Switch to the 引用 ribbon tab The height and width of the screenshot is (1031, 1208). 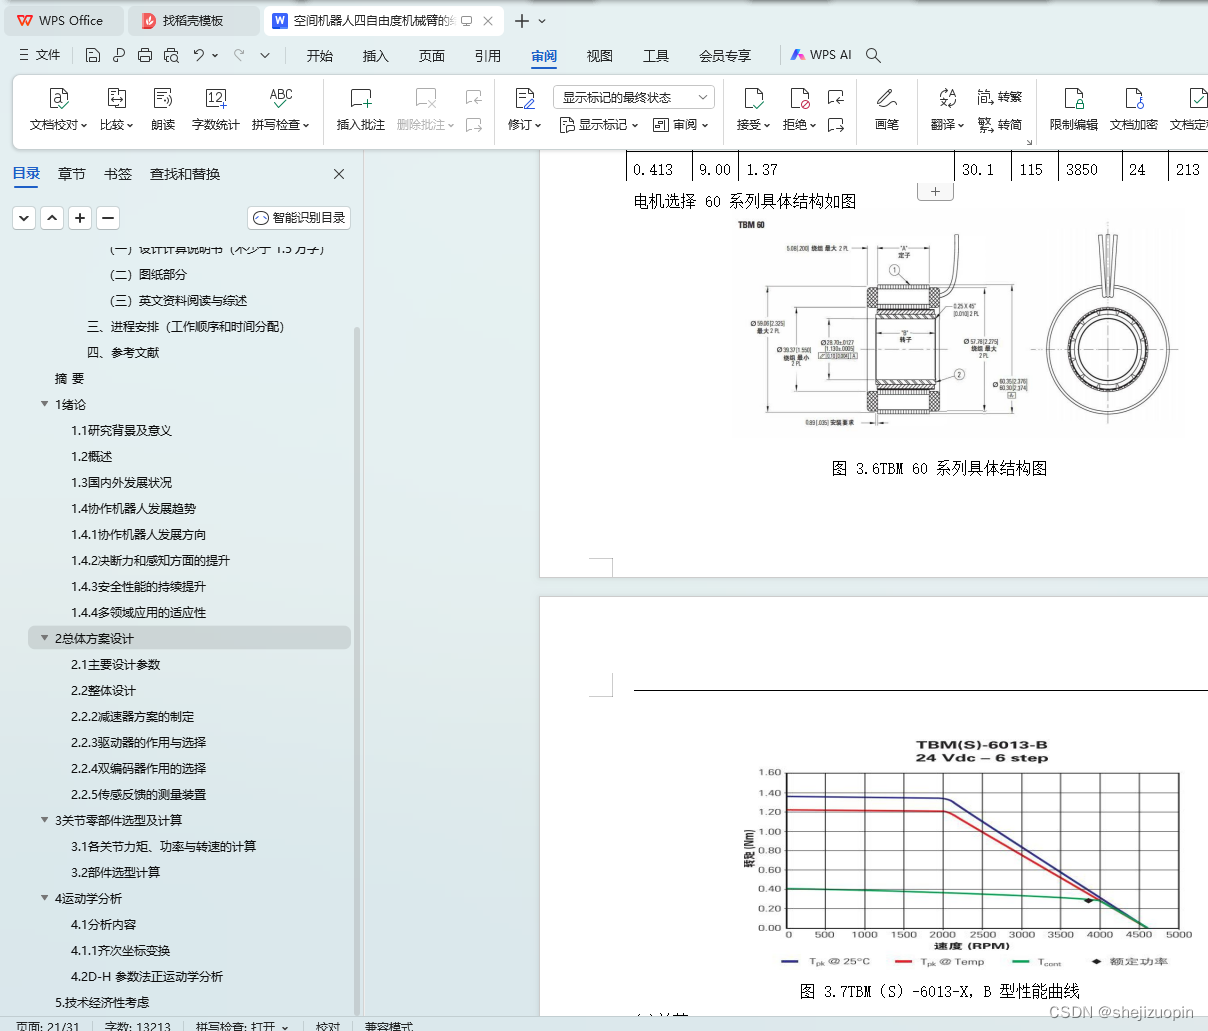point(488,55)
